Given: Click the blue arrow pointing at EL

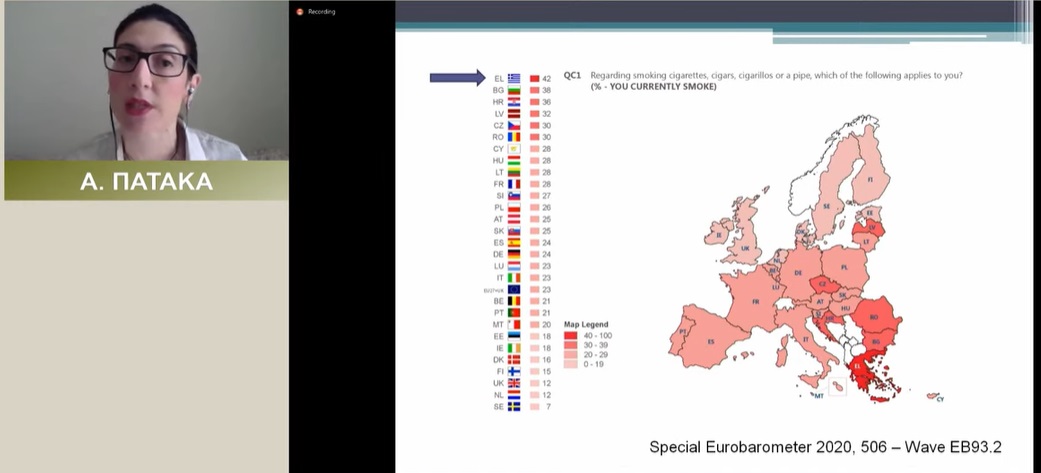Looking at the screenshot, I should tap(457, 78).
